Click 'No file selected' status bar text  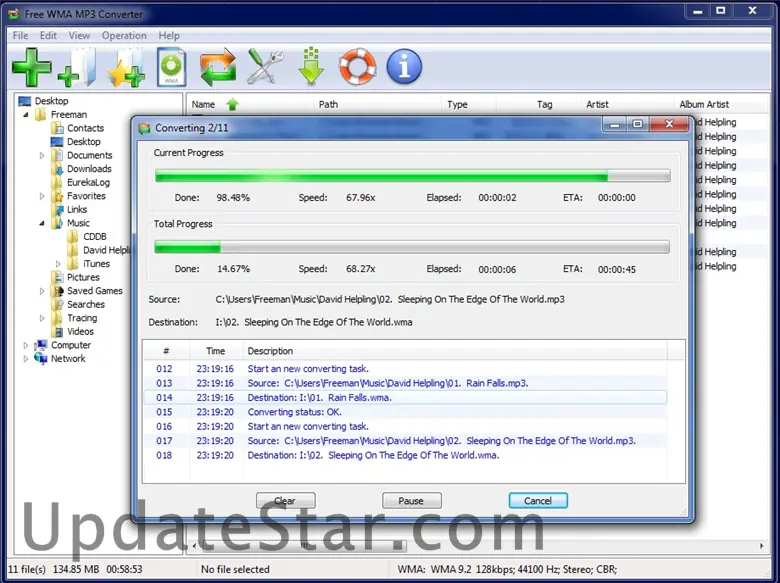coord(235,570)
